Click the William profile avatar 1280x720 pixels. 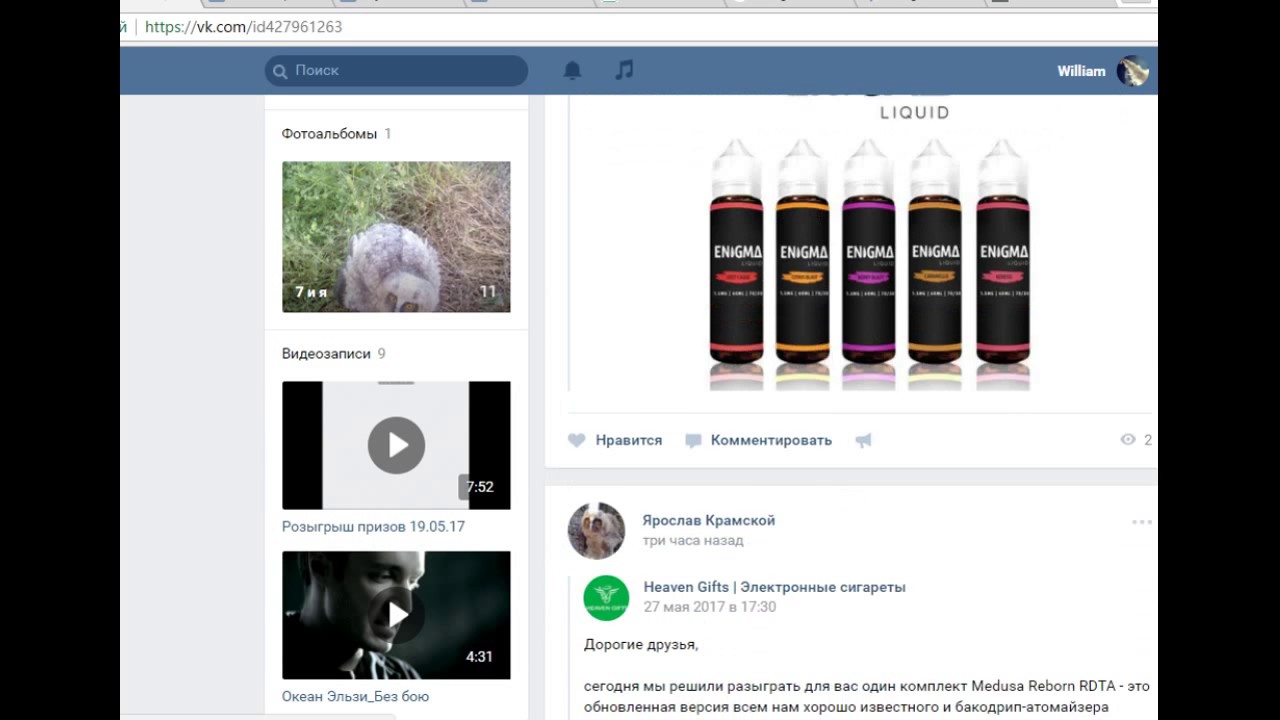1132,71
